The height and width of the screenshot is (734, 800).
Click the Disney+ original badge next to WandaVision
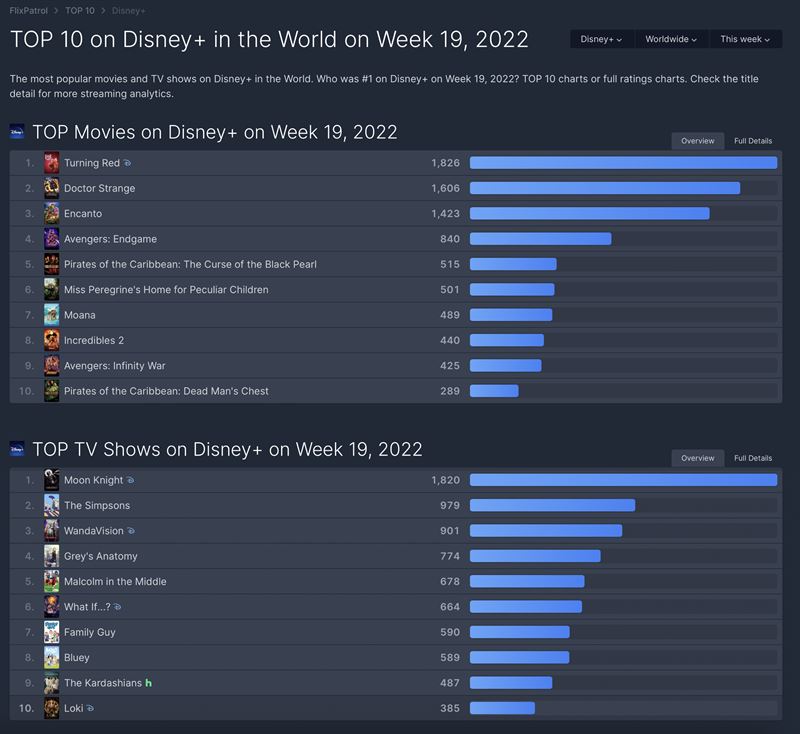(132, 531)
